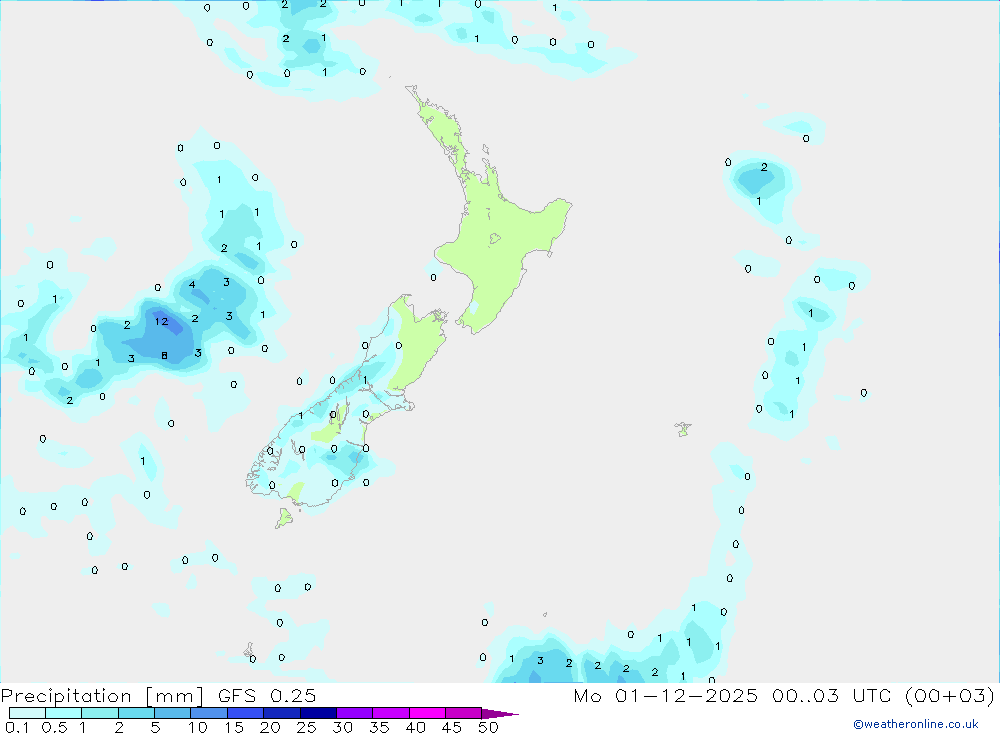
Task: Click the 15–20 mm legend color segment
Action: tap(245, 713)
